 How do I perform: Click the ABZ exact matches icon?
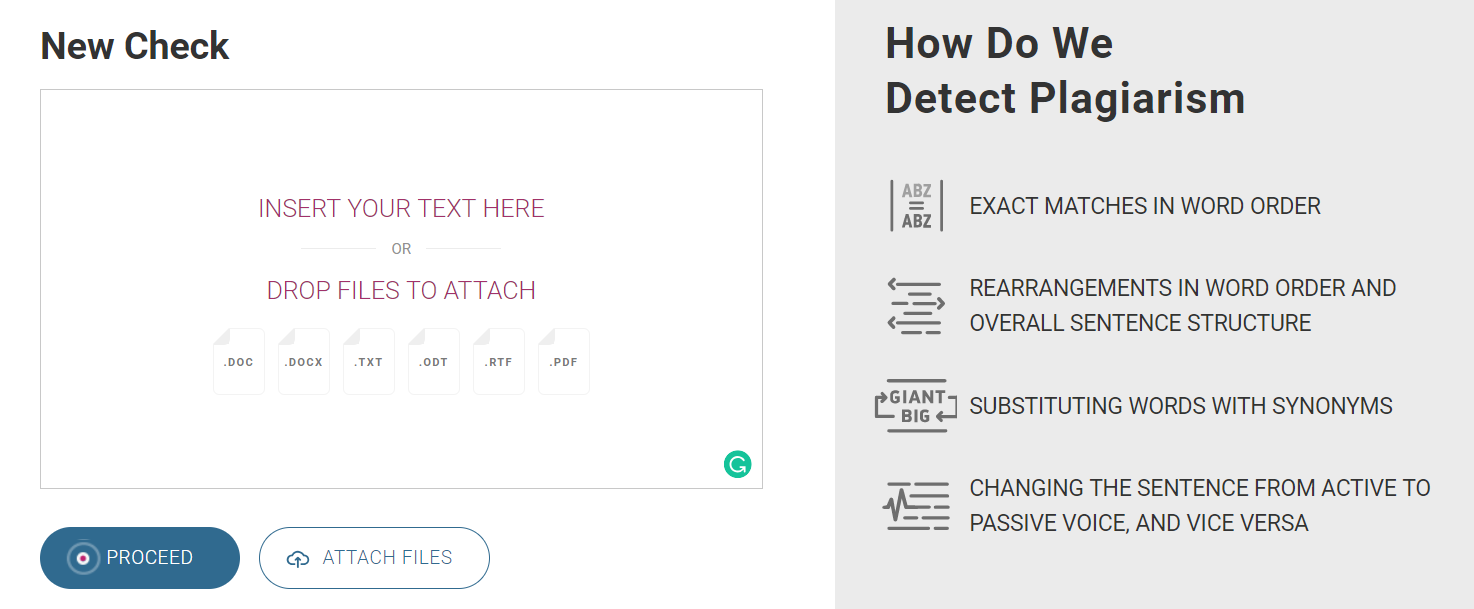click(x=917, y=206)
